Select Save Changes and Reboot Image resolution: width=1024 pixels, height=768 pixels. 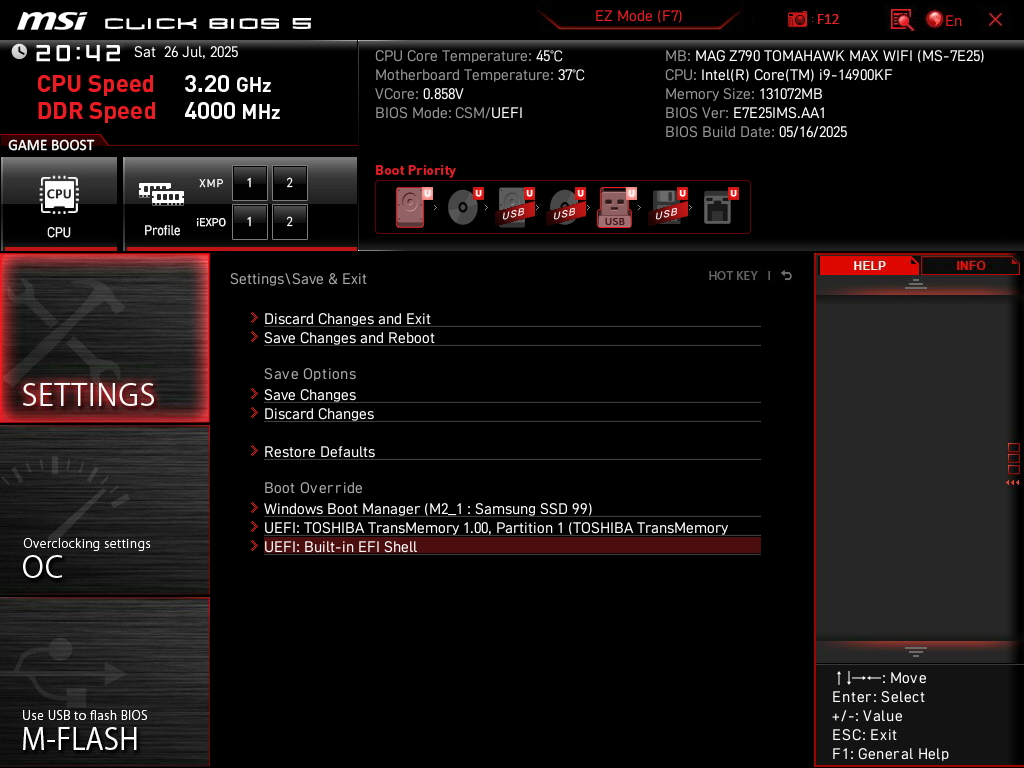[x=512, y=338]
